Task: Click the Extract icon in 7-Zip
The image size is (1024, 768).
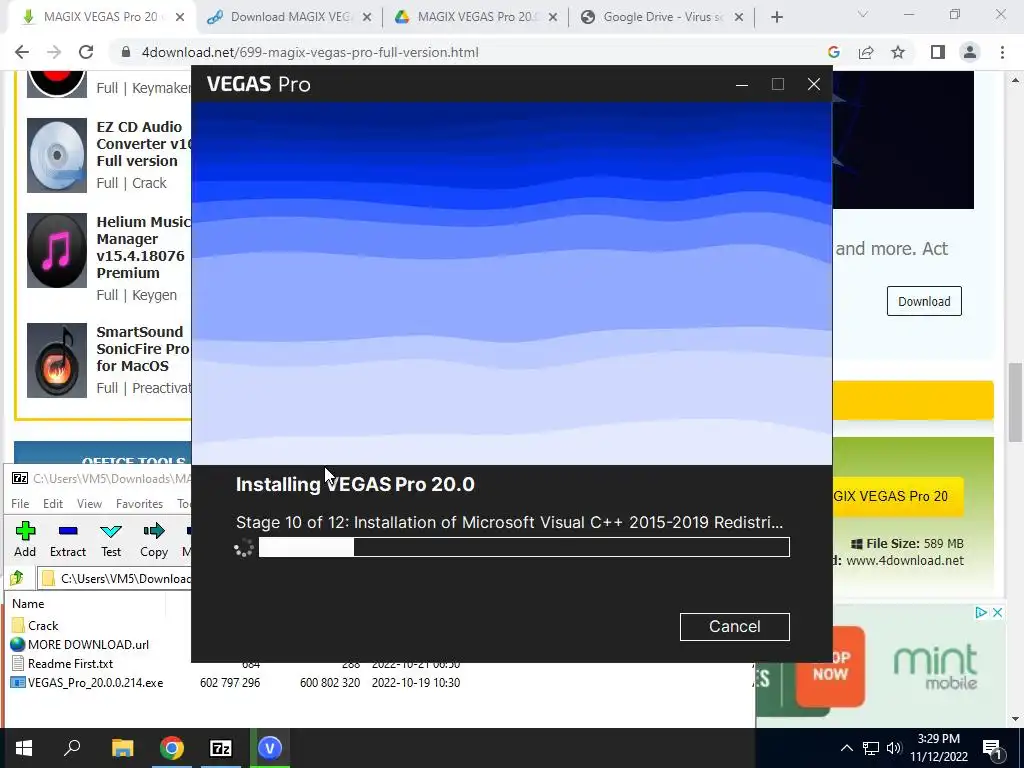Action: (68, 539)
